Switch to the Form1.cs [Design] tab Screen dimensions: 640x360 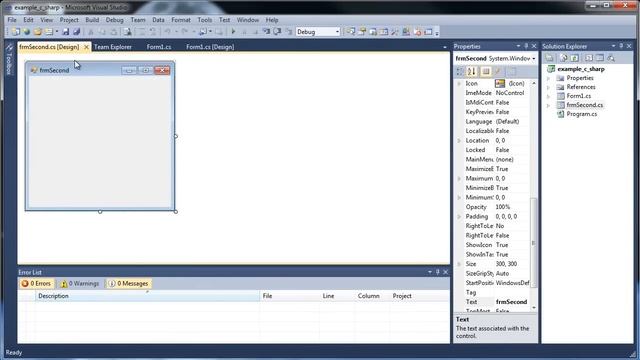(x=210, y=47)
